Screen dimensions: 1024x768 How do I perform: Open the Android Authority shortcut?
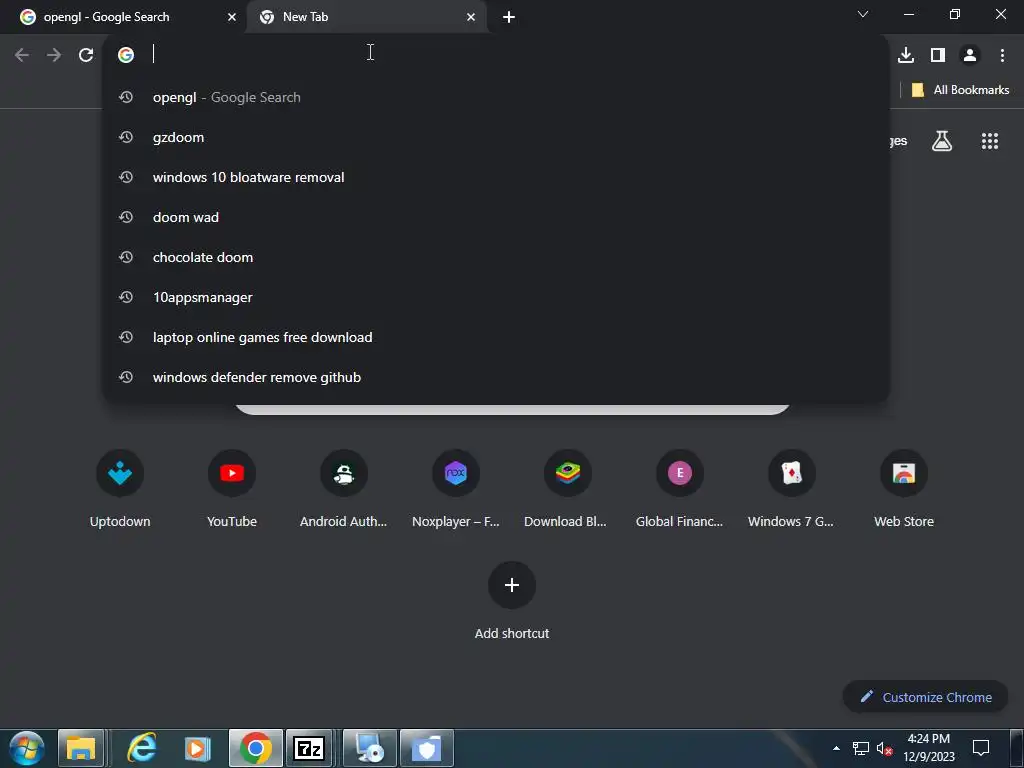click(344, 488)
